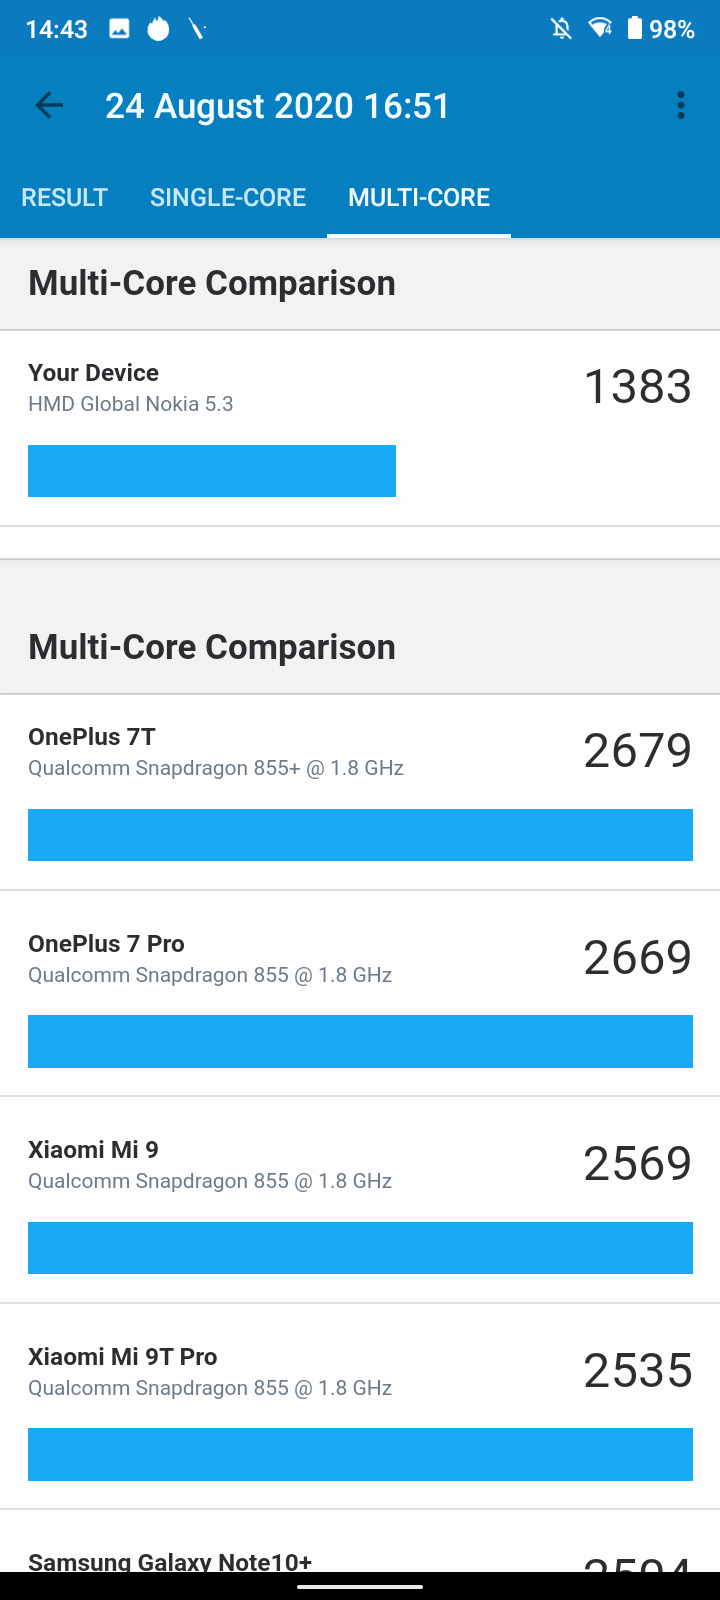The image size is (720, 1600).
Task: Open the Xiaomi Mi 9 result row
Action: tap(360, 1200)
